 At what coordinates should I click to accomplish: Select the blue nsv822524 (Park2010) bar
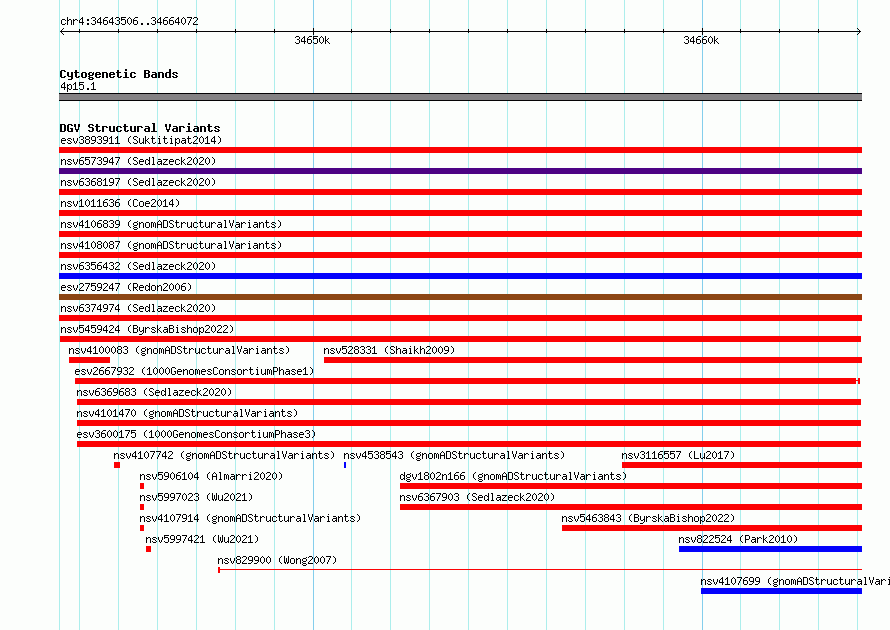point(770,549)
